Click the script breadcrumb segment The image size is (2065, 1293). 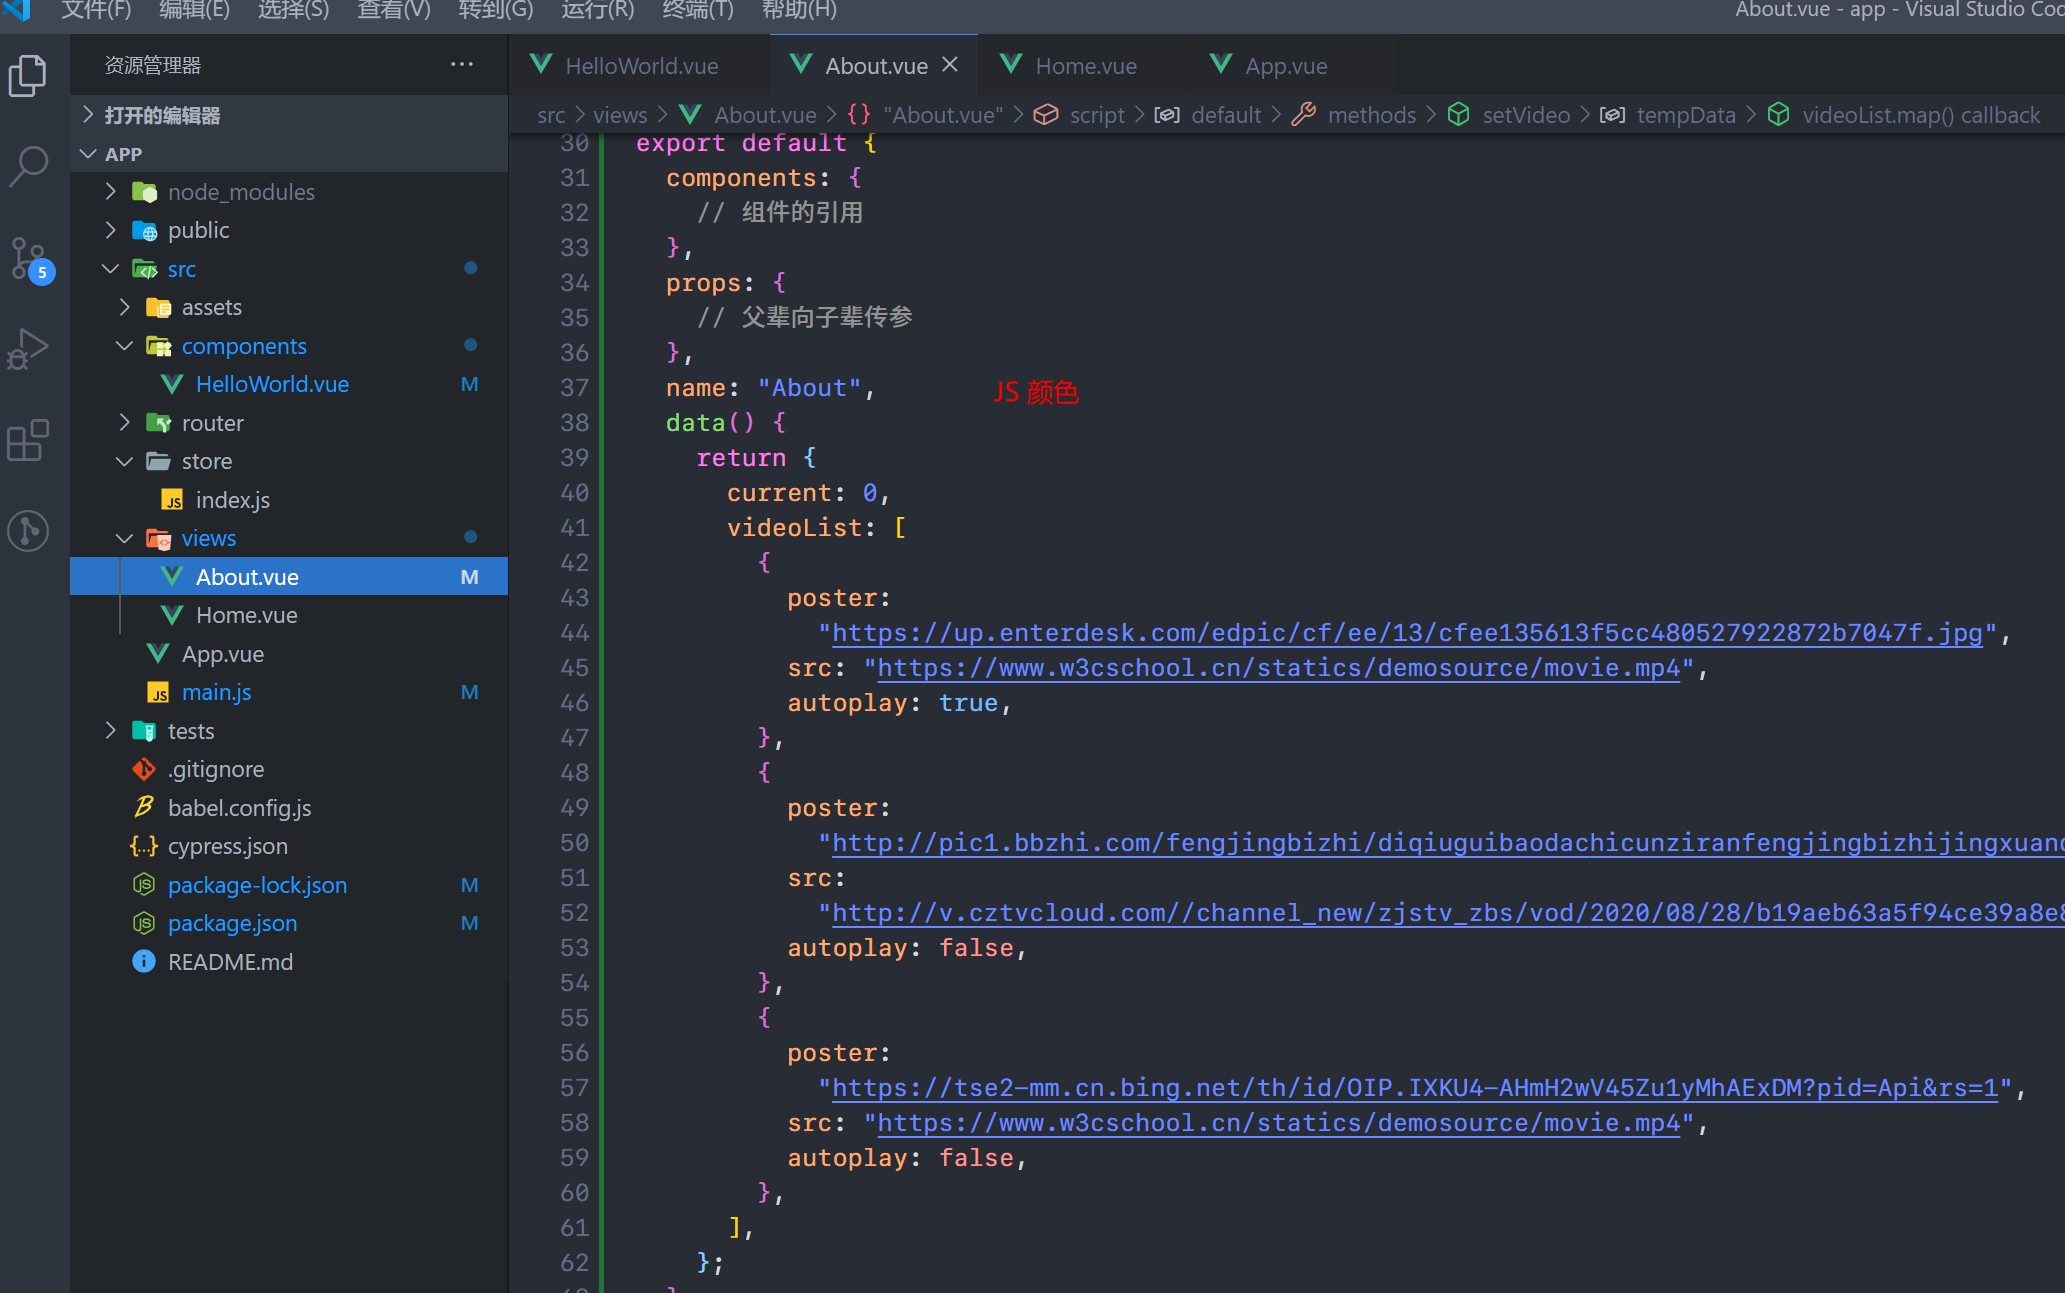(x=1080, y=115)
